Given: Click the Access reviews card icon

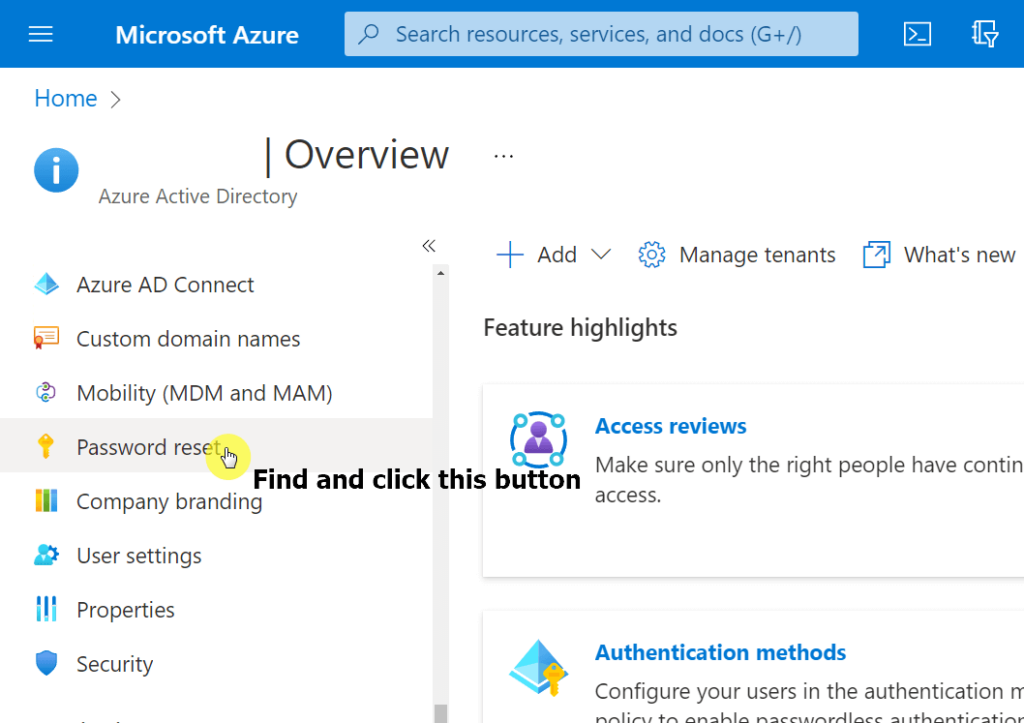Looking at the screenshot, I should coord(538,439).
